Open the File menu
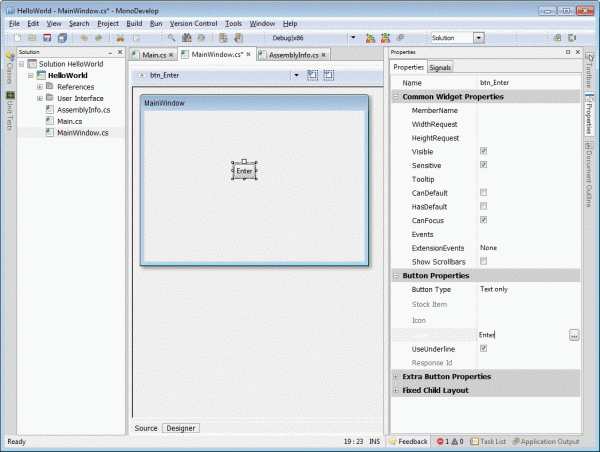The width and height of the screenshot is (600, 452). click(14, 24)
